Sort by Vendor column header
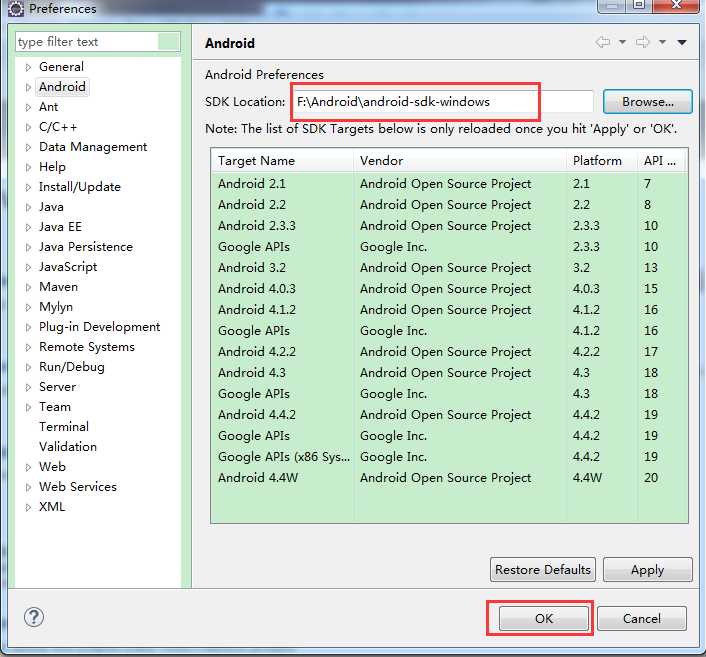Screen dimensions: 706x657 click(460, 161)
